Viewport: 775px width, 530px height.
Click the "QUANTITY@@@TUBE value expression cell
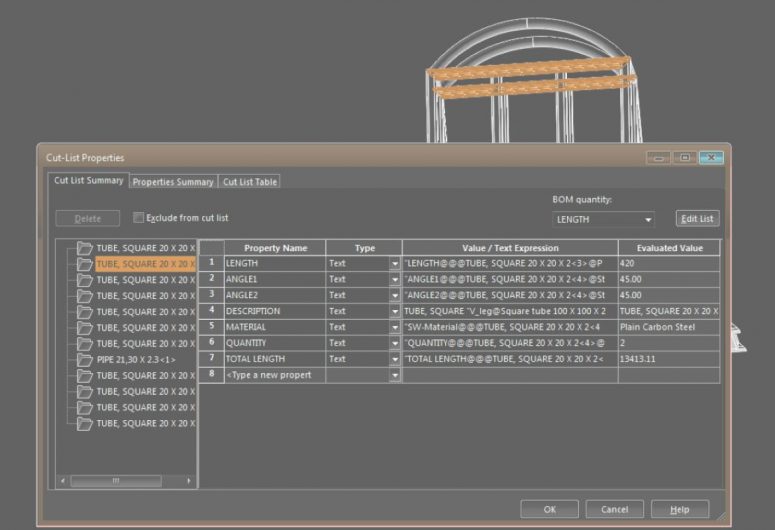510,343
